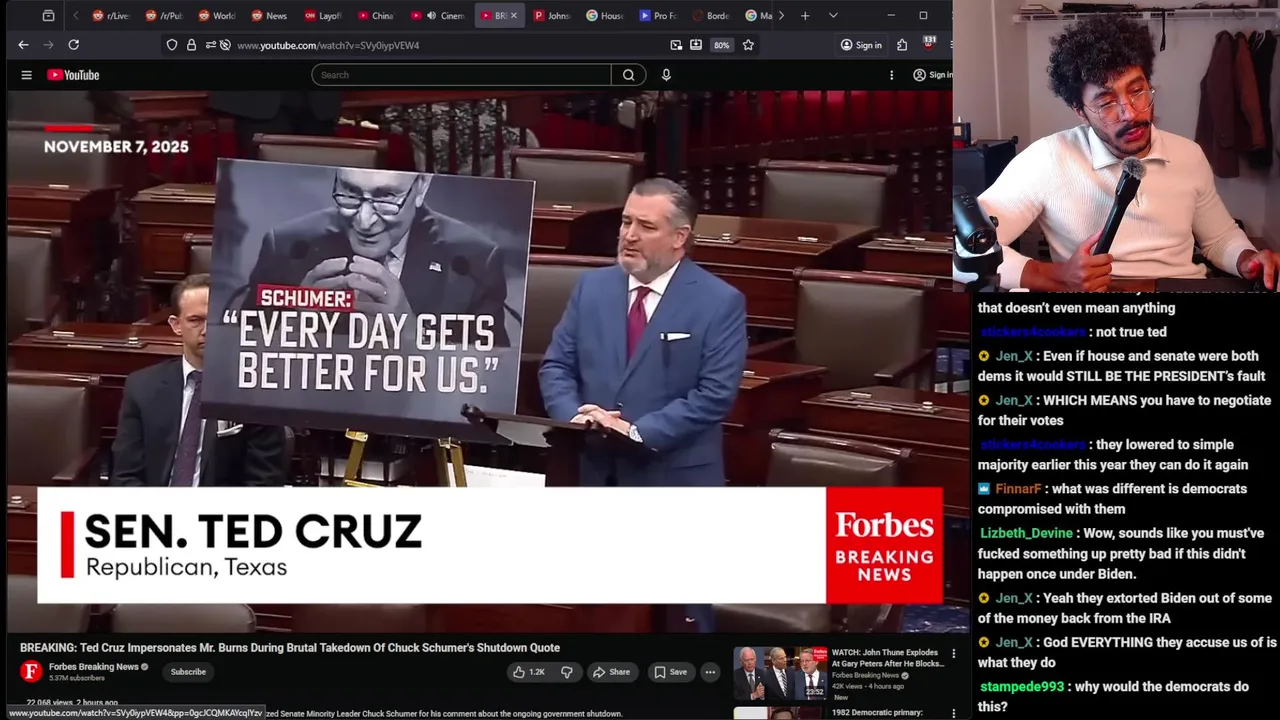Close the active BREAKING YouTube tab
Screen dimensions: 1280x720
click(515, 16)
